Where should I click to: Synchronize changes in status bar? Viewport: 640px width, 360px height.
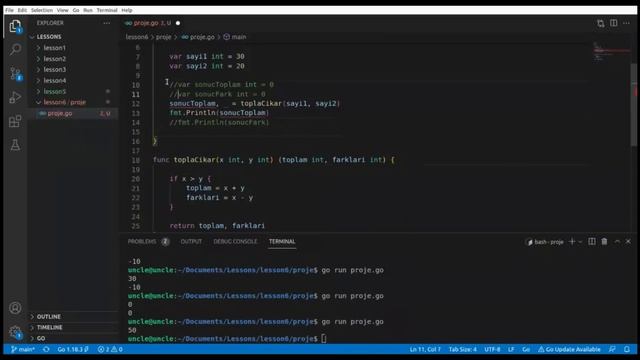46,349
